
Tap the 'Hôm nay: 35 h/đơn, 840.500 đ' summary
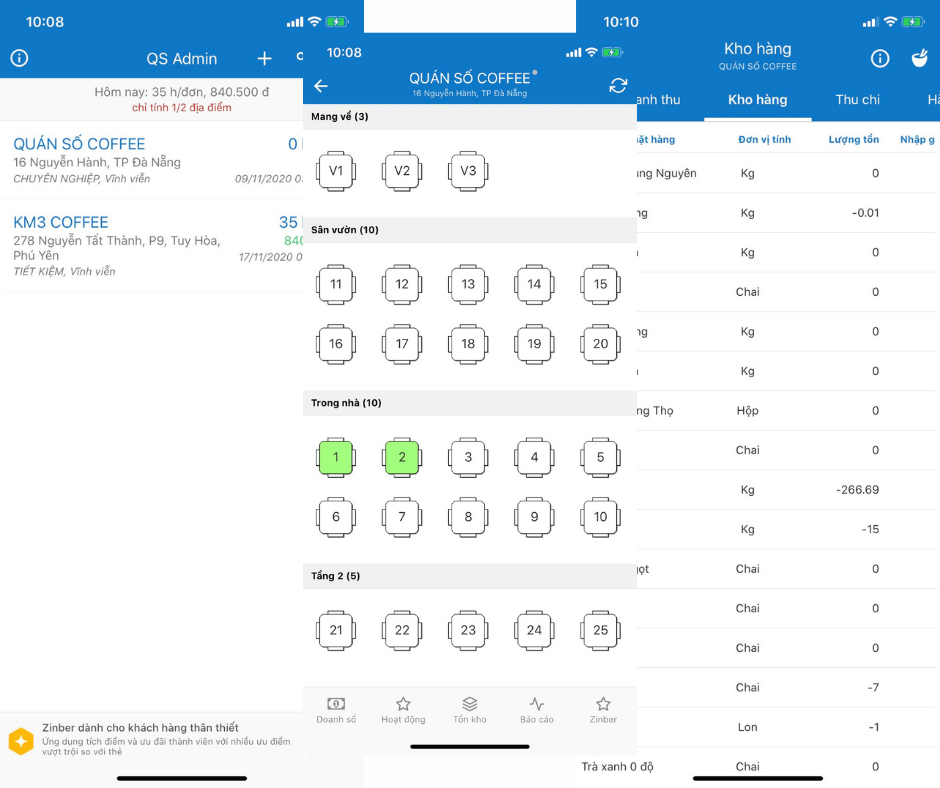tap(182, 92)
